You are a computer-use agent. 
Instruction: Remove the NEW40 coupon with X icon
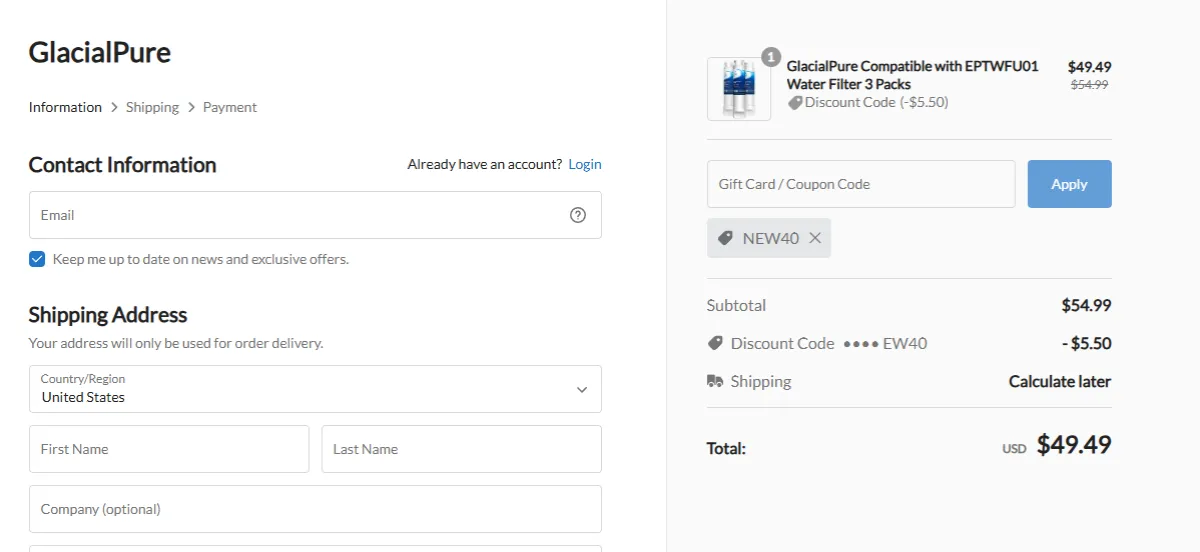pyautogui.click(x=815, y=238)
